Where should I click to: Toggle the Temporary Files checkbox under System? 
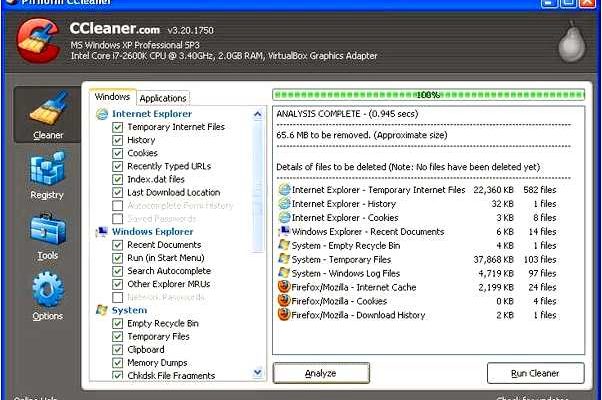point(117,337)
